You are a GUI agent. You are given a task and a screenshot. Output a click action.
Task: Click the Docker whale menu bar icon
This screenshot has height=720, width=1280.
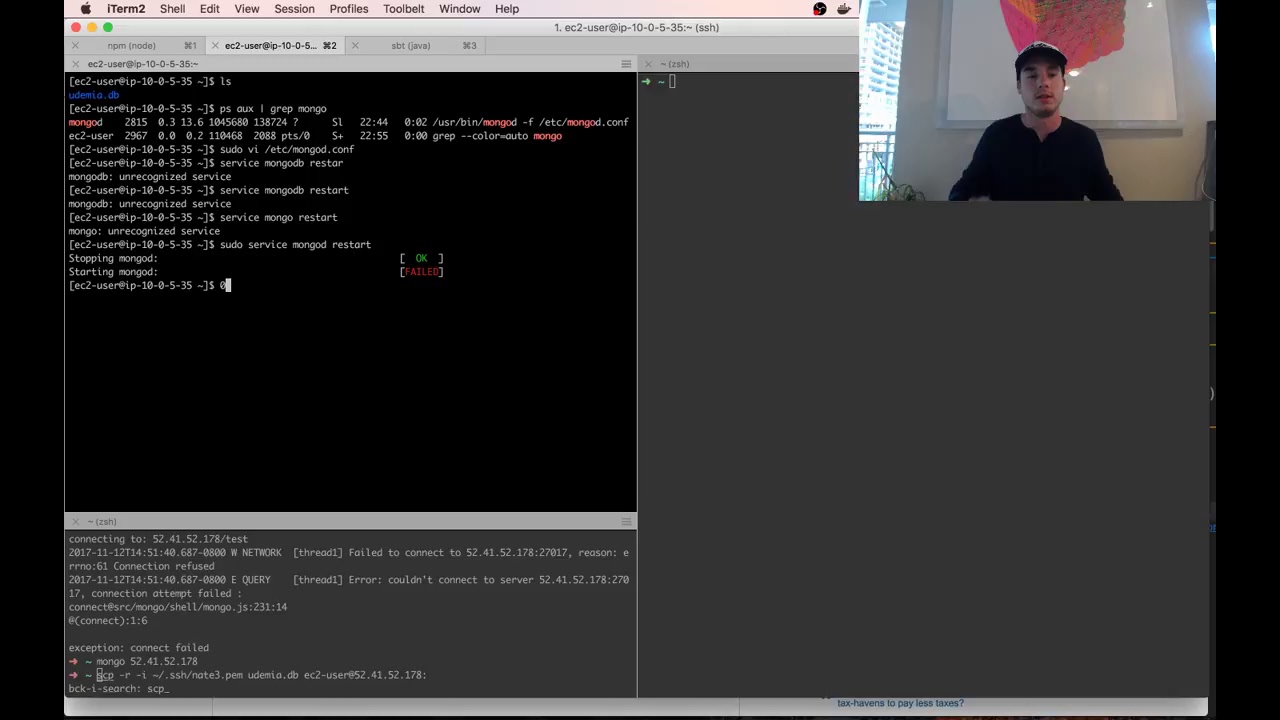(845, 9)
